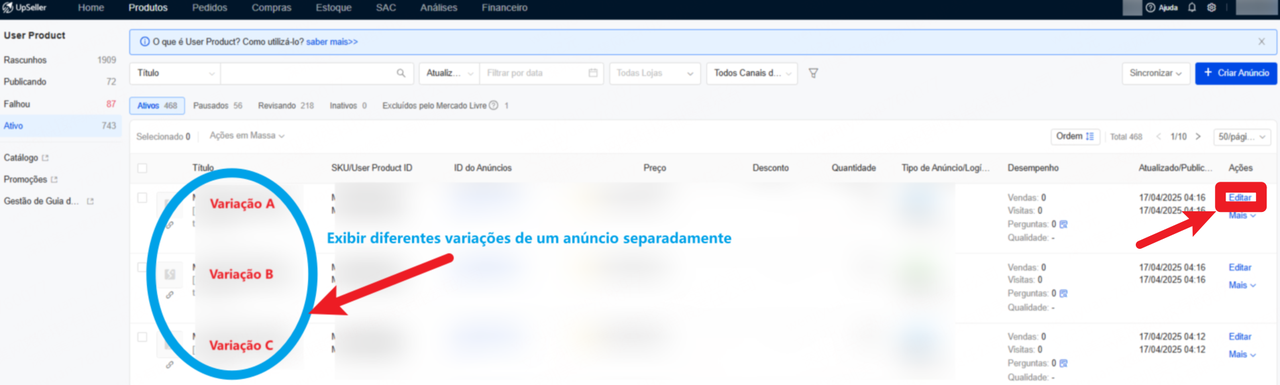Open the Estoque menu
This screenshot has height=385, width=1280.
(x=333, y=7)
